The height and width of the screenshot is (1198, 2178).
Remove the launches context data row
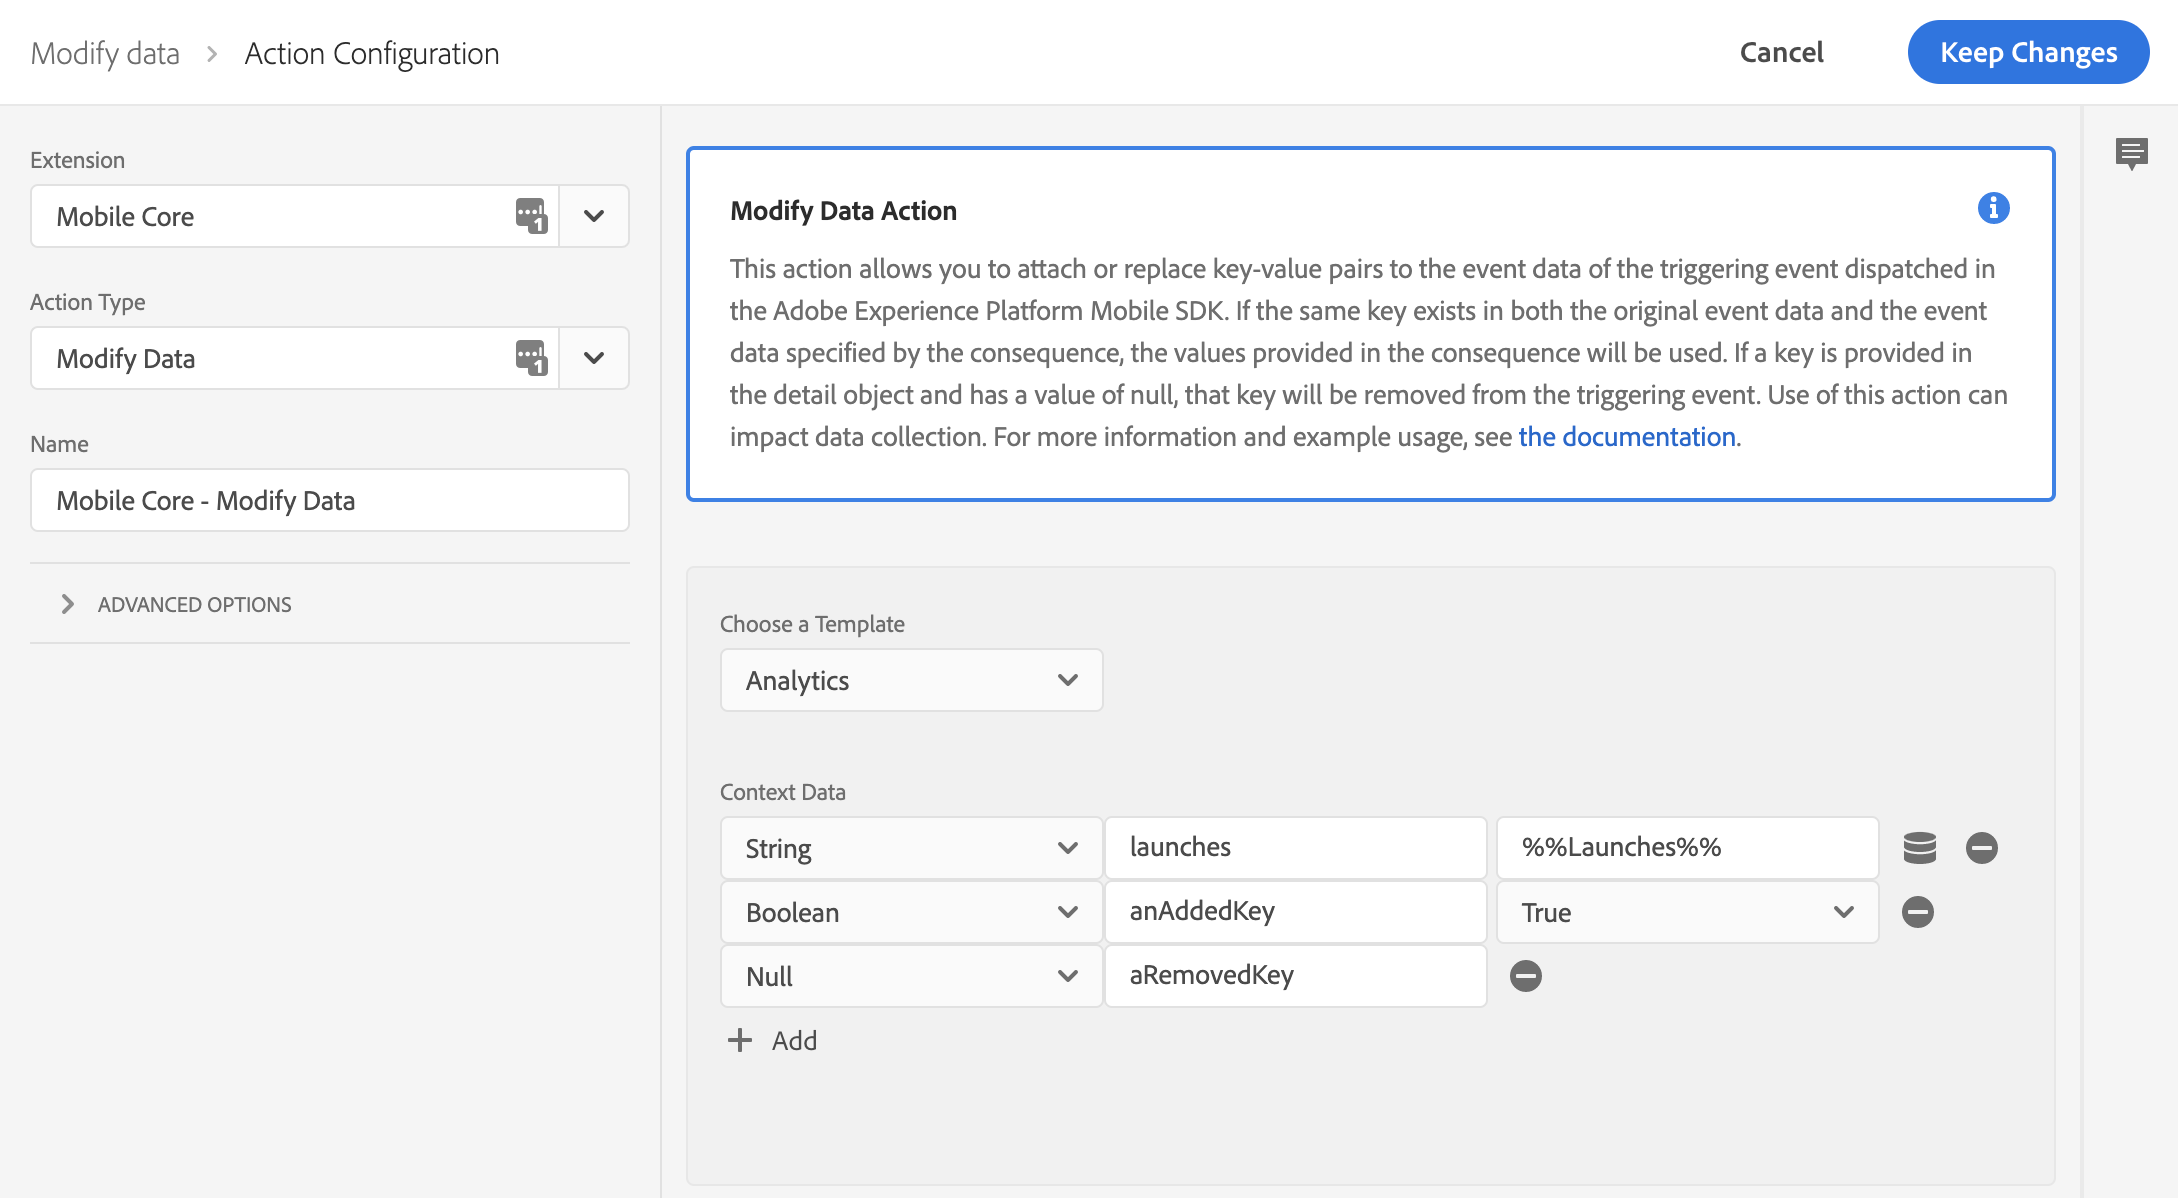click(1981, 848)
